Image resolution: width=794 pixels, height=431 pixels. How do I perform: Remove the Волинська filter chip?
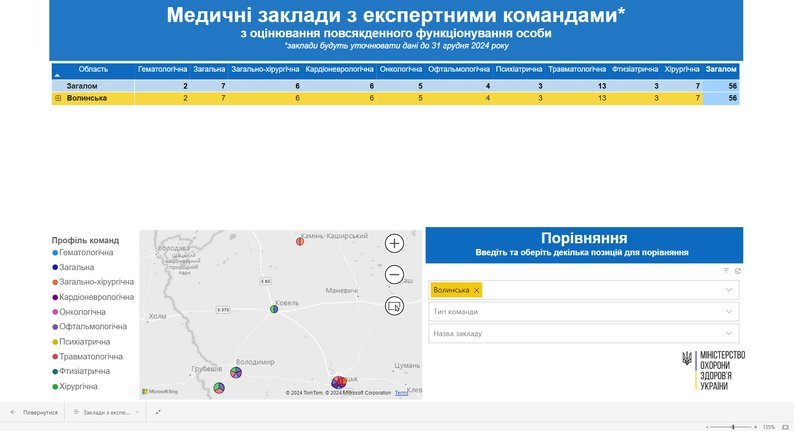point(477,290)
